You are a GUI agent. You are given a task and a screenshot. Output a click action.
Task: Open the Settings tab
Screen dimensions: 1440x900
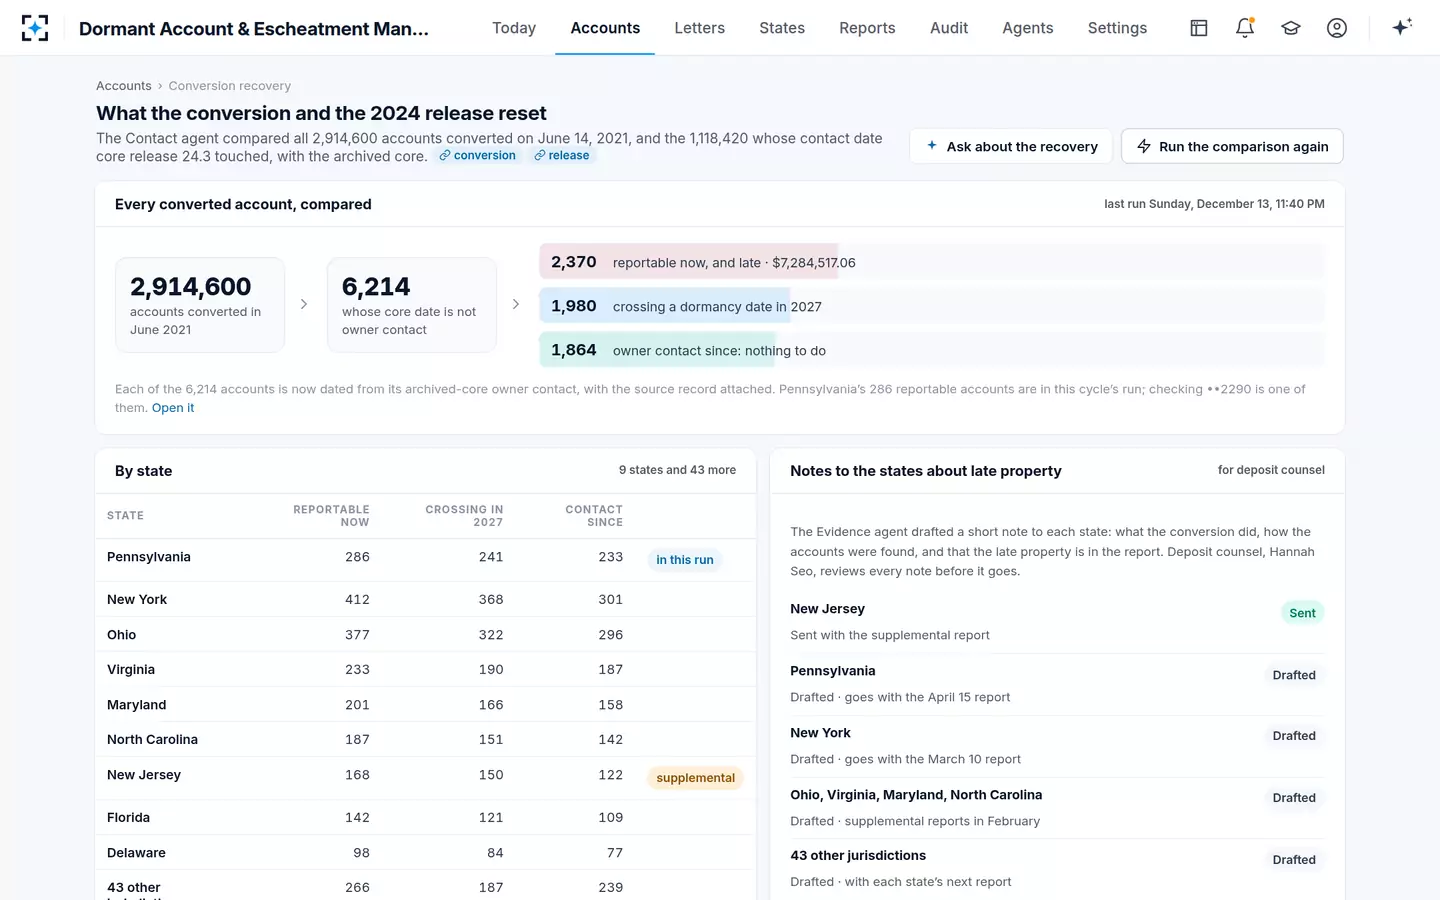[1117, 28]
